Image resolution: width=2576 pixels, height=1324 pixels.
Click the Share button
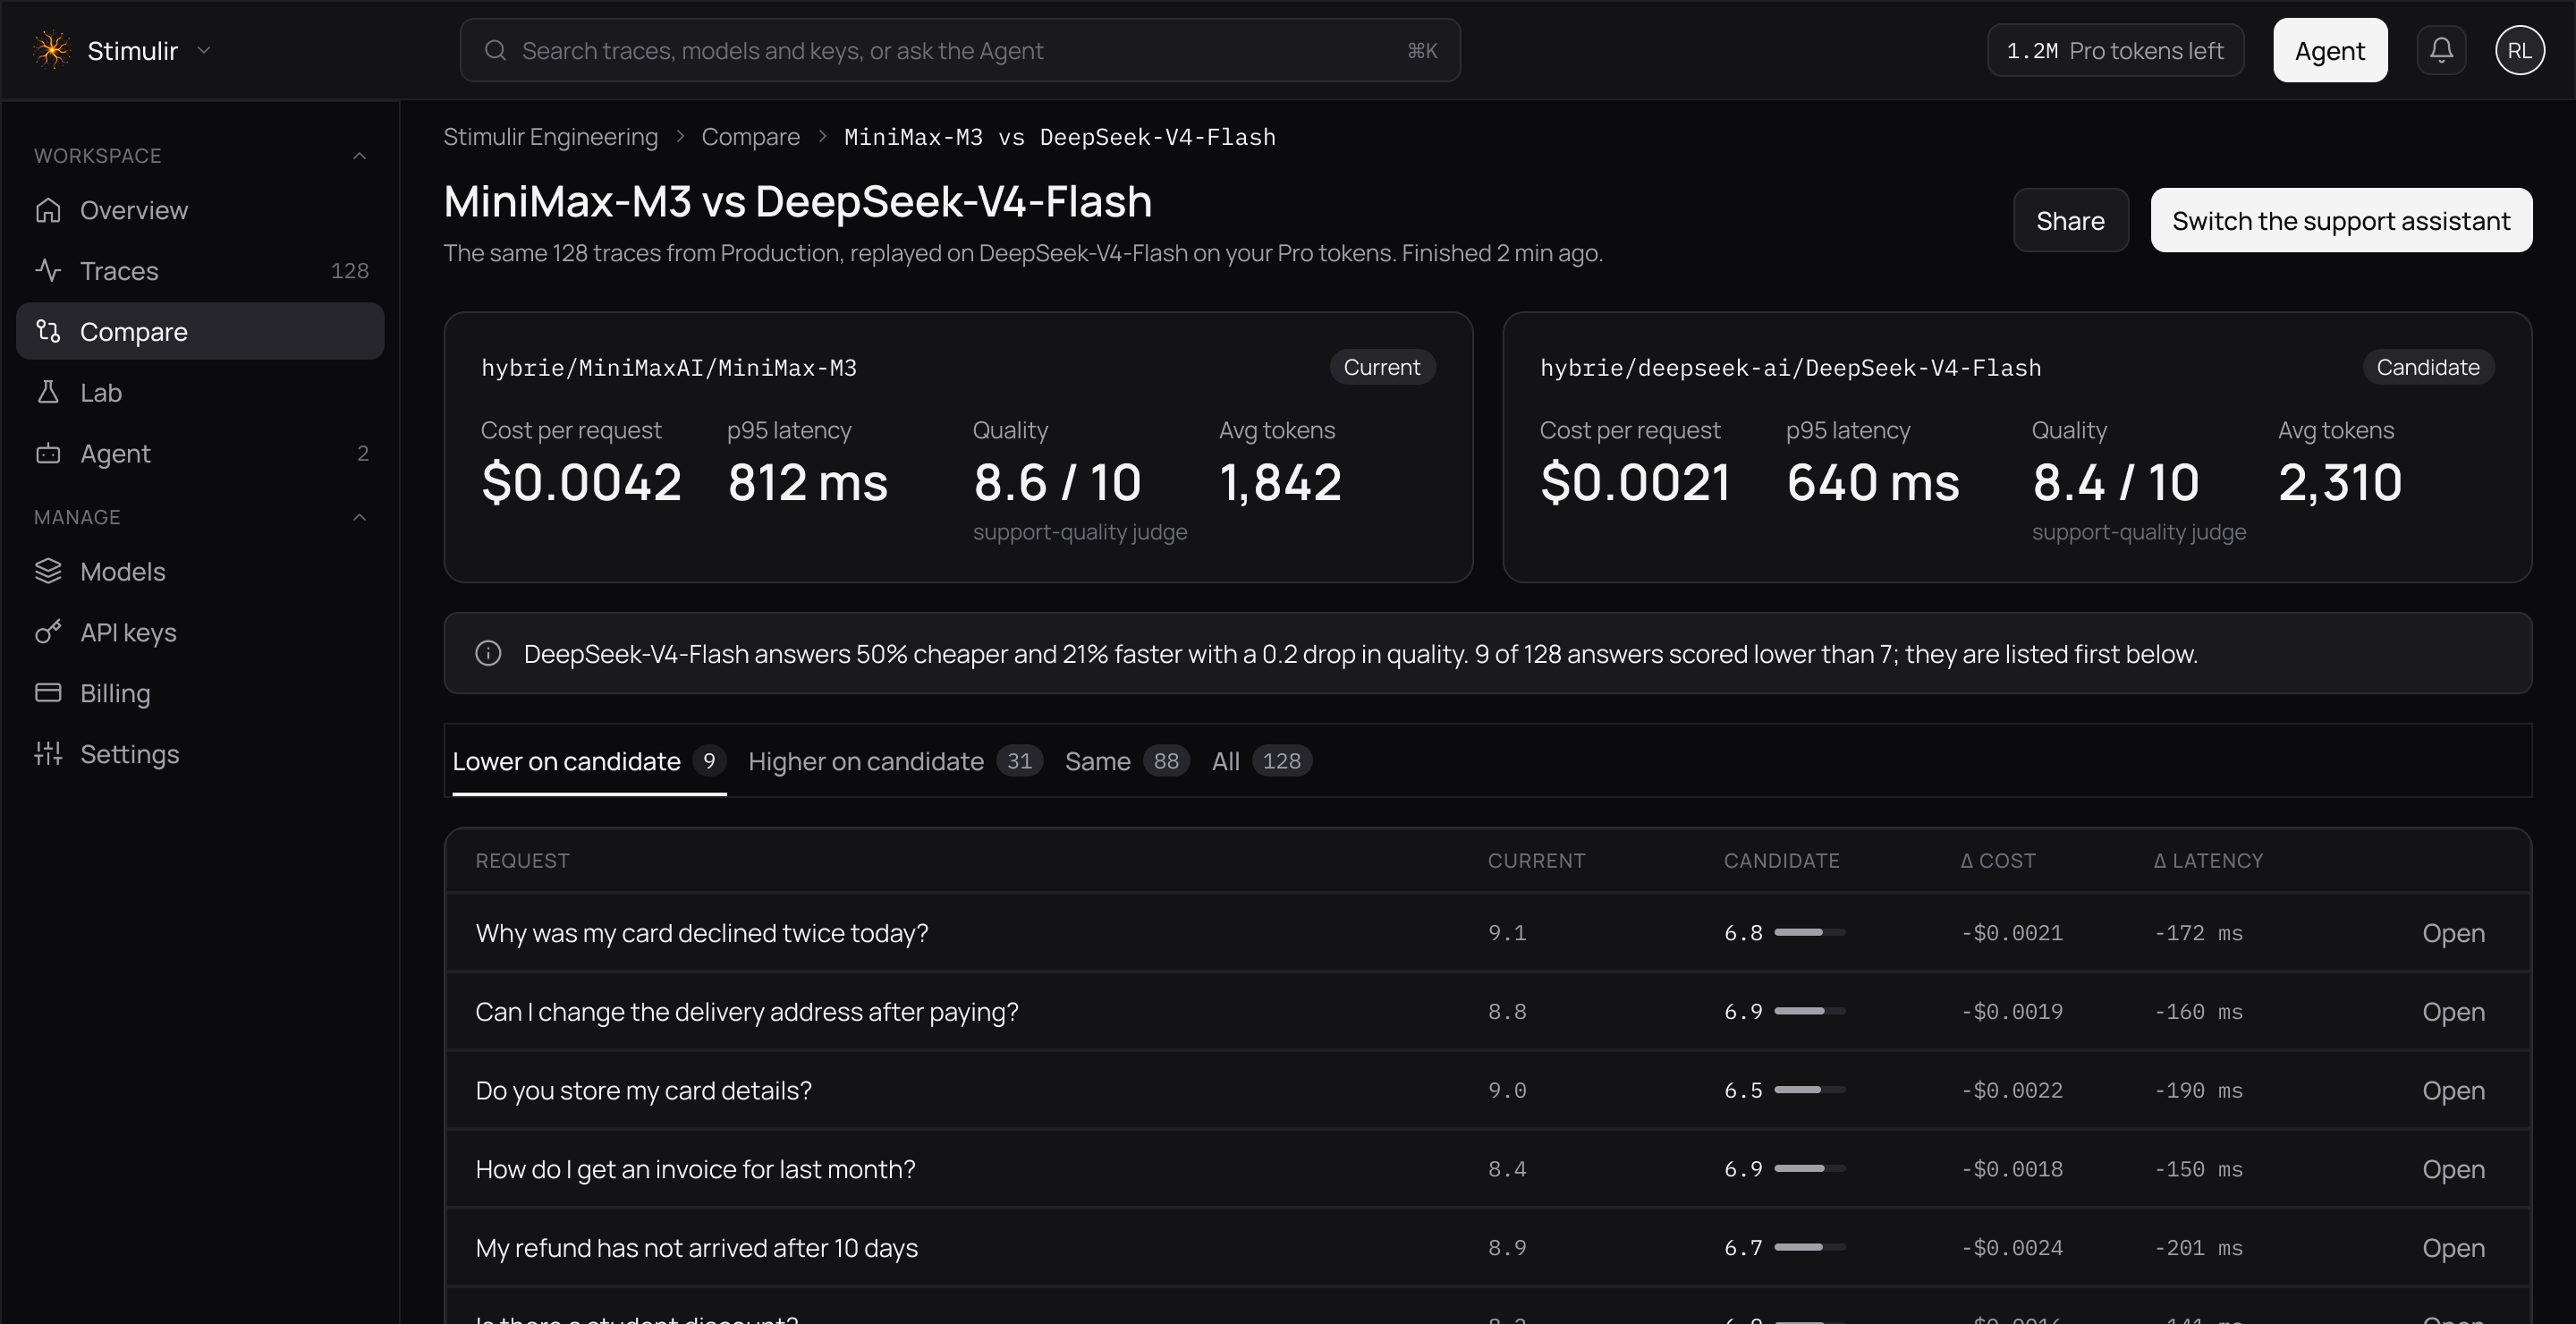point(2070,220)
